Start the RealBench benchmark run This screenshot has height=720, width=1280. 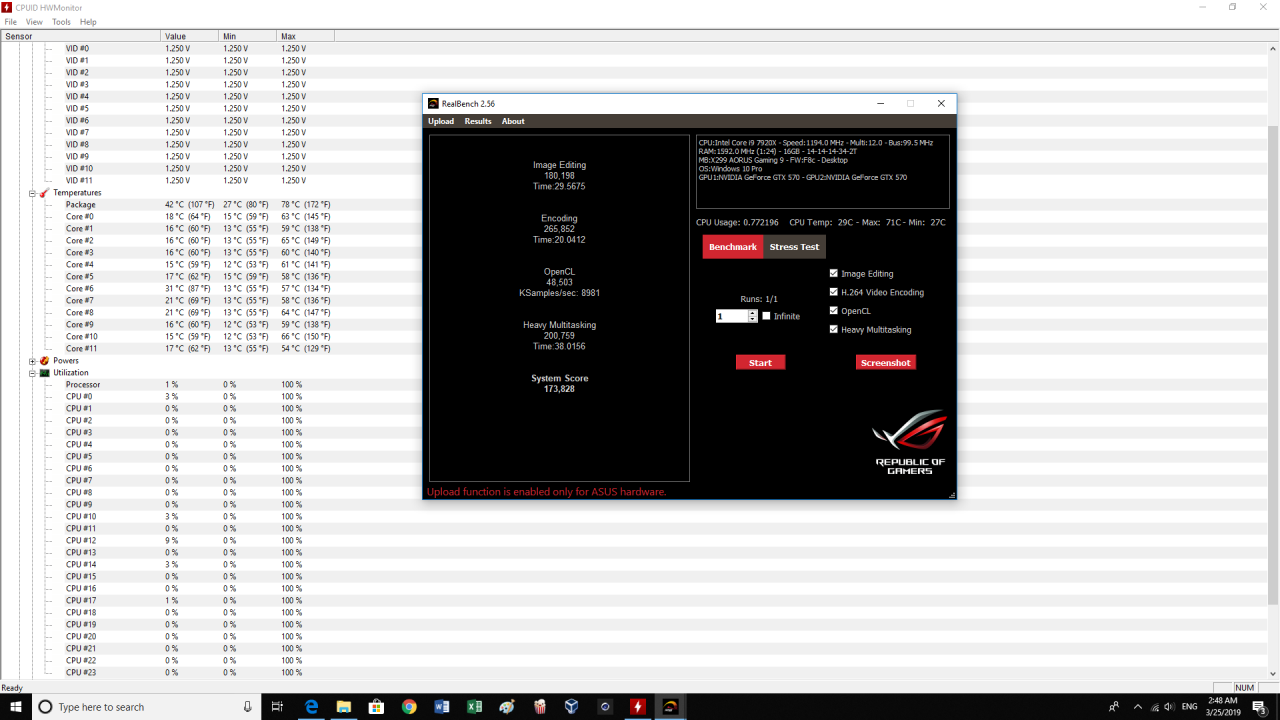760,362
